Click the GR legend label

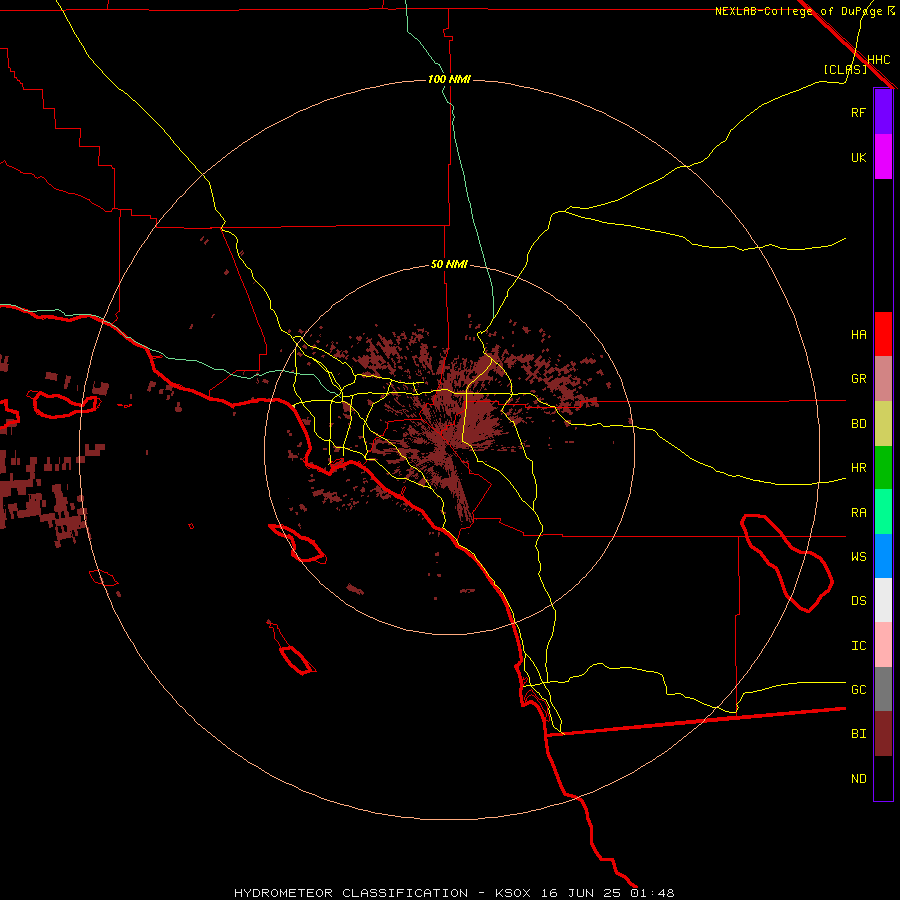tap(858, 379)
